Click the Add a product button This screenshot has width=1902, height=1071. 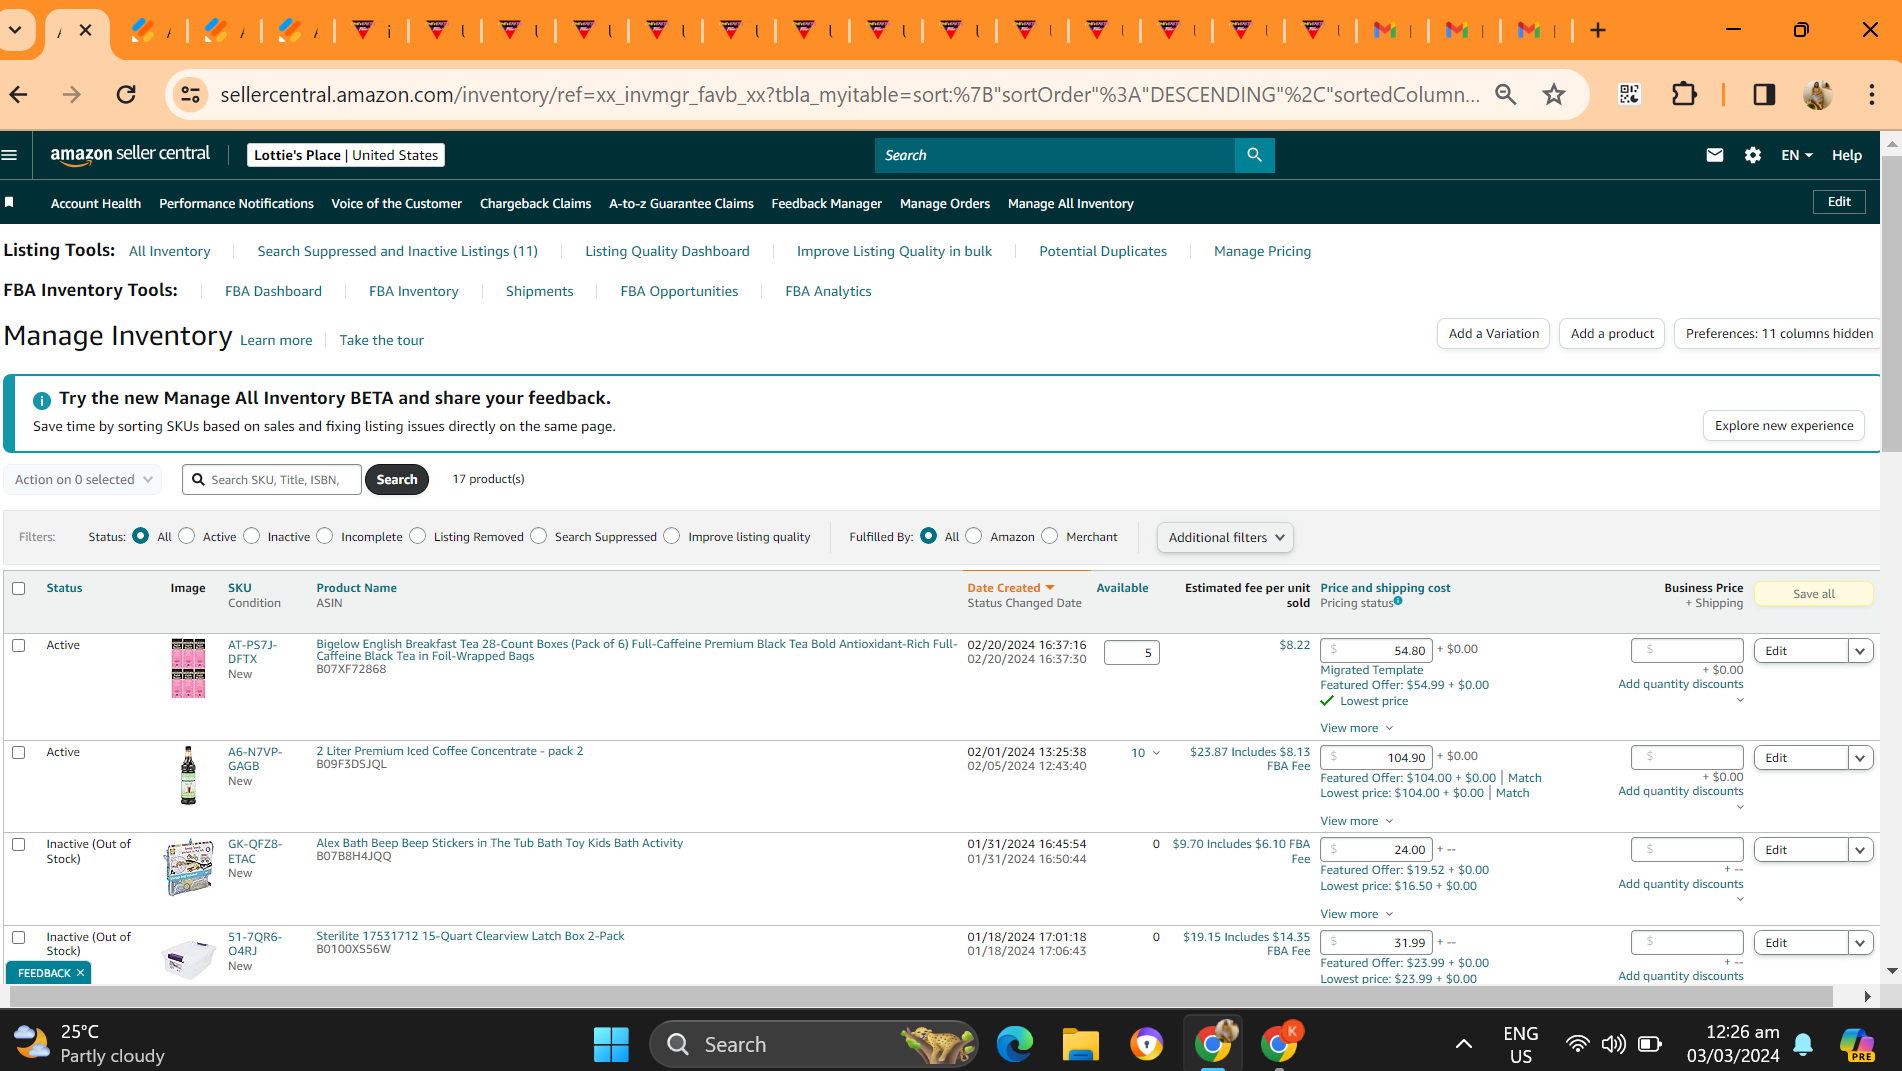tap(1612, 333)
